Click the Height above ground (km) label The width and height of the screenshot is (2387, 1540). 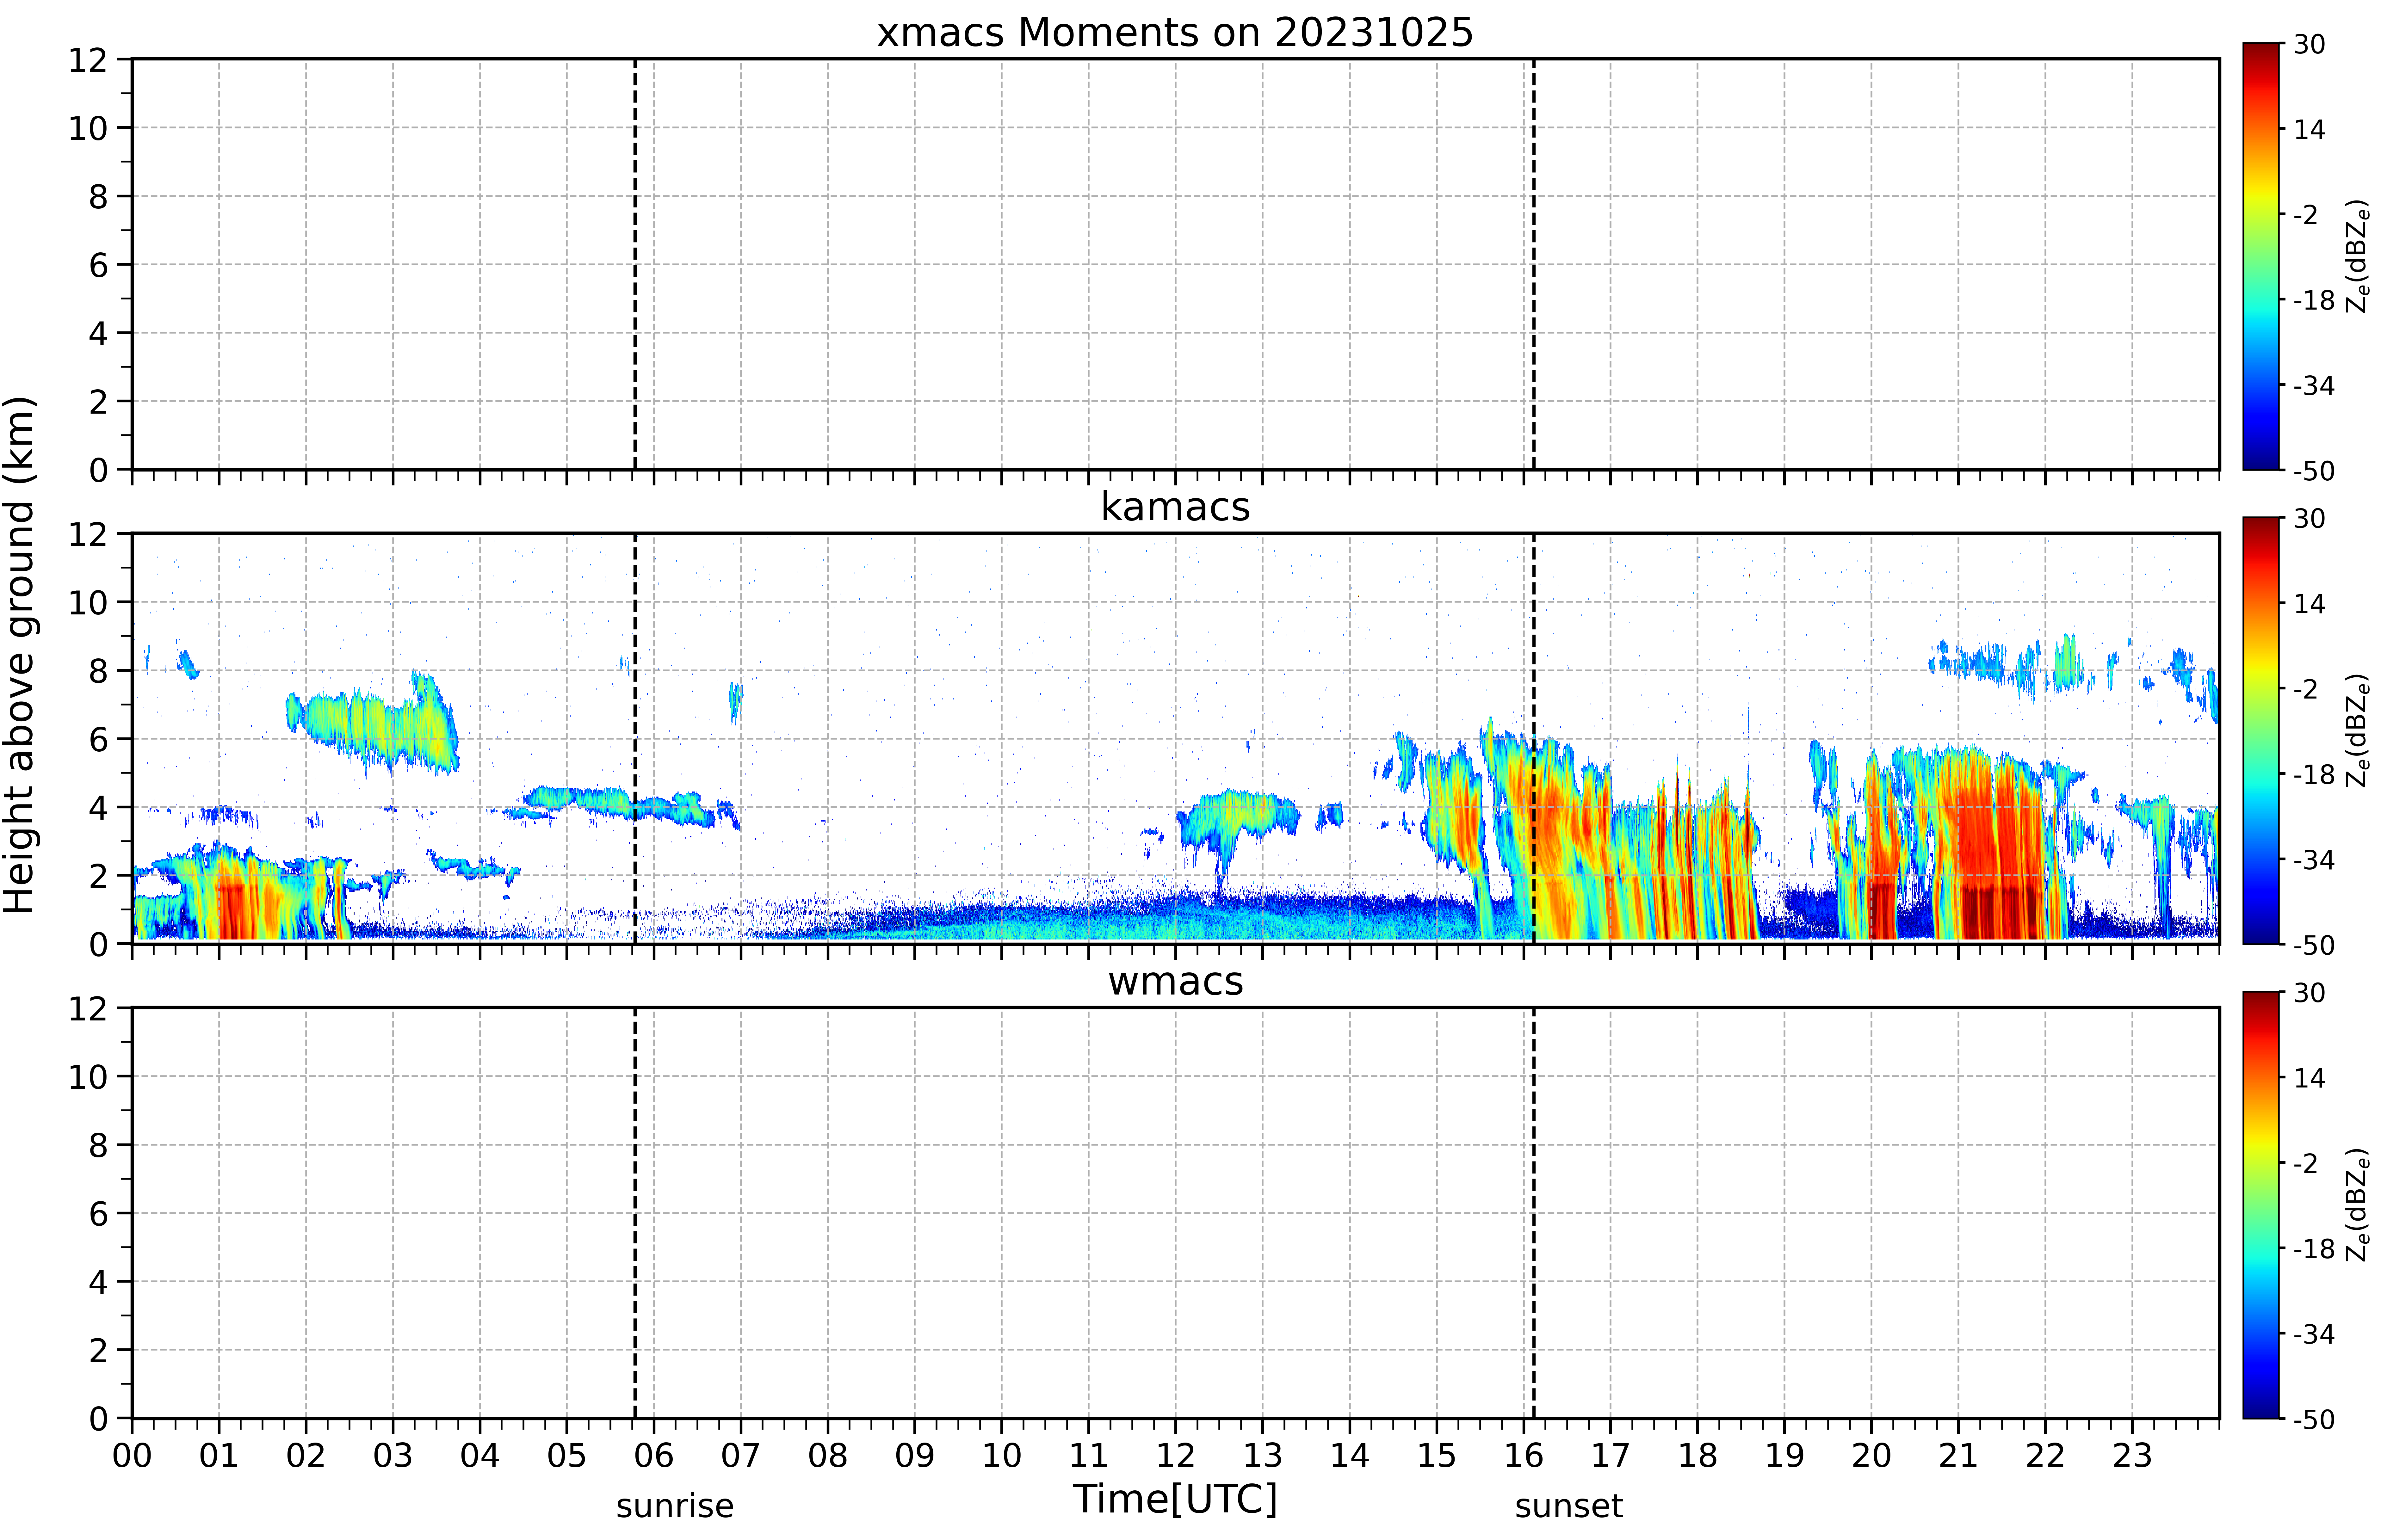pos(19,654)
